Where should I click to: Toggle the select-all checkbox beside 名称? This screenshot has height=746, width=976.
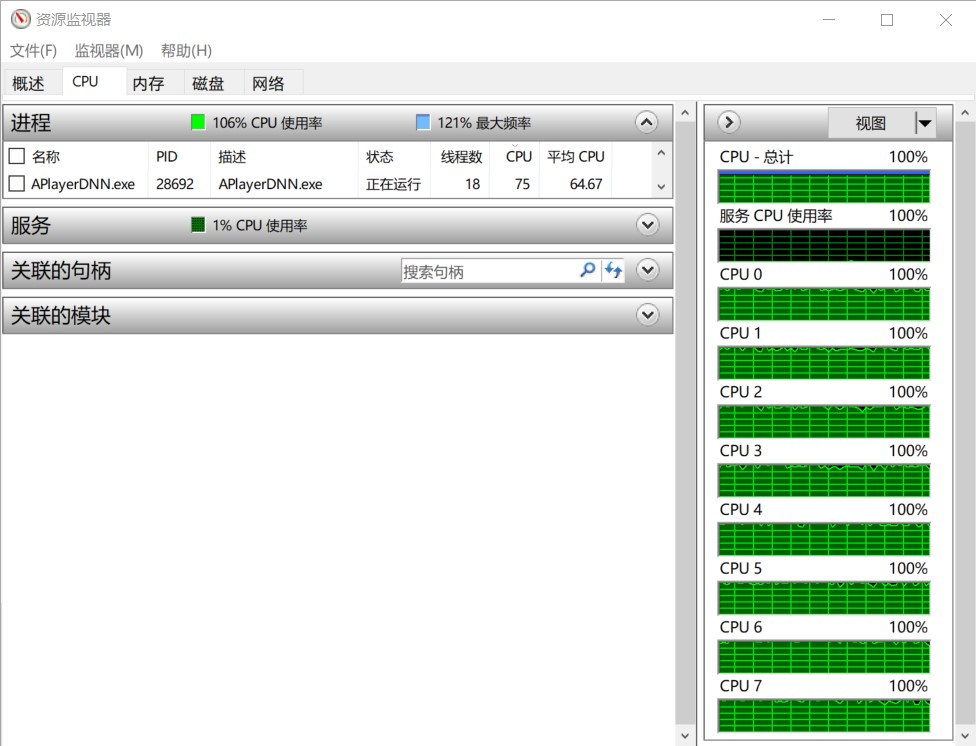click(16, 156)
